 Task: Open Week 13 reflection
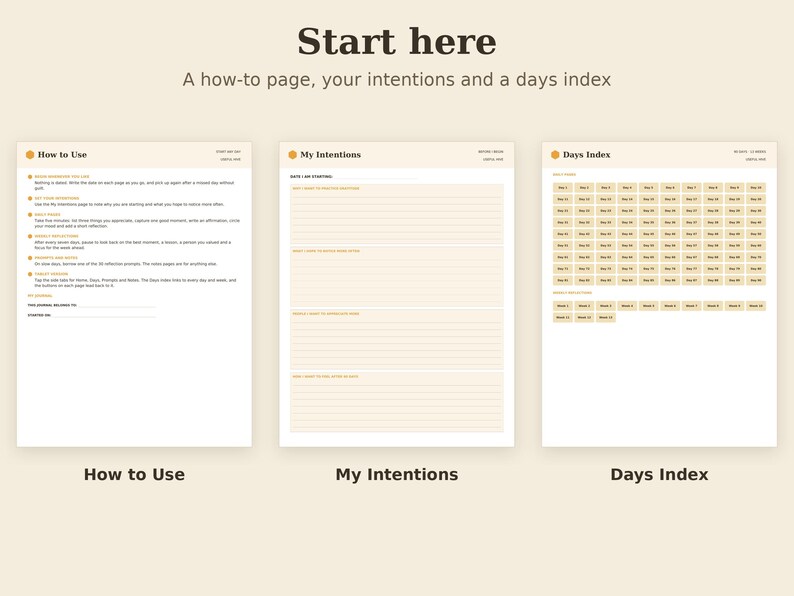pos(606,317)
